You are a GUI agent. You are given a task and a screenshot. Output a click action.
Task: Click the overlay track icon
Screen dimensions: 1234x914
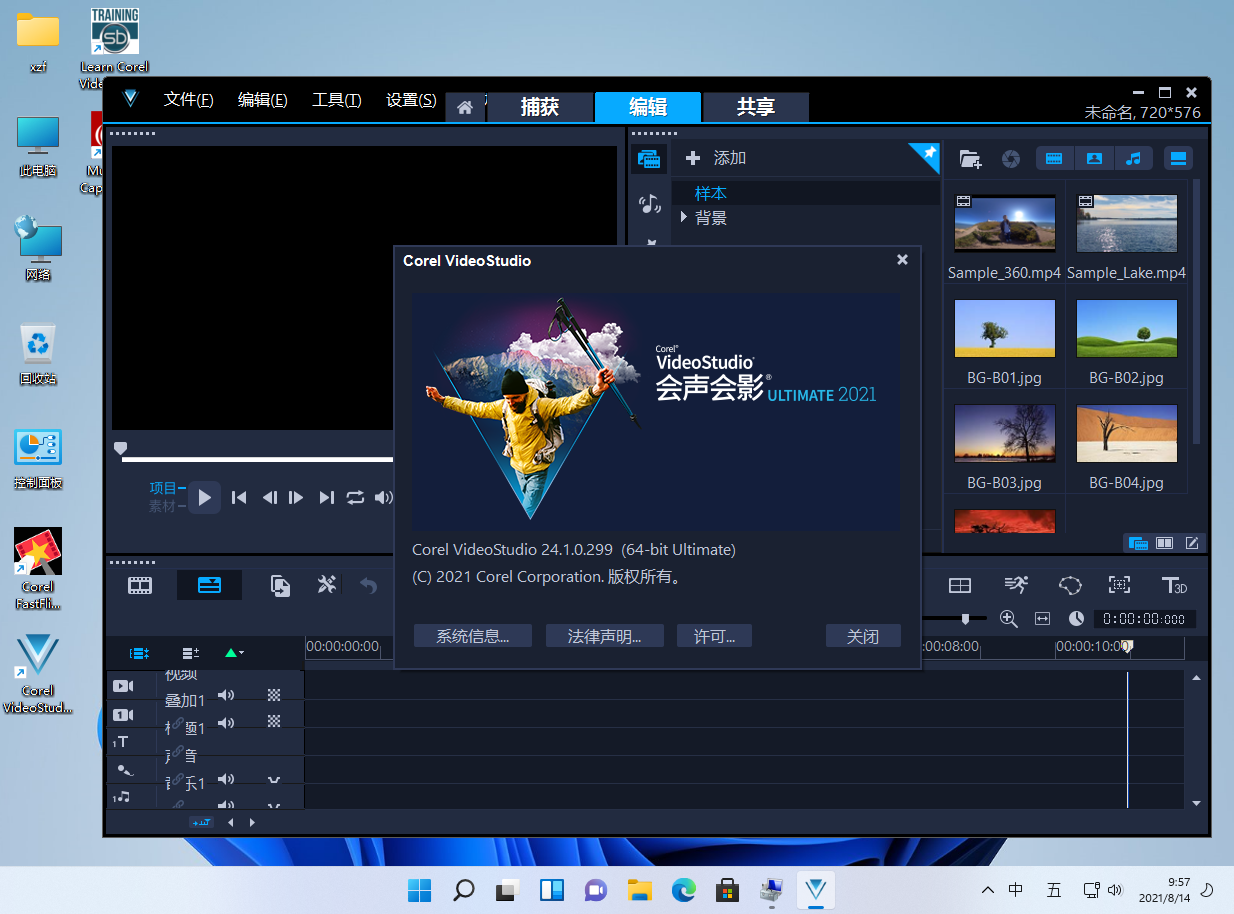[123, 714]
